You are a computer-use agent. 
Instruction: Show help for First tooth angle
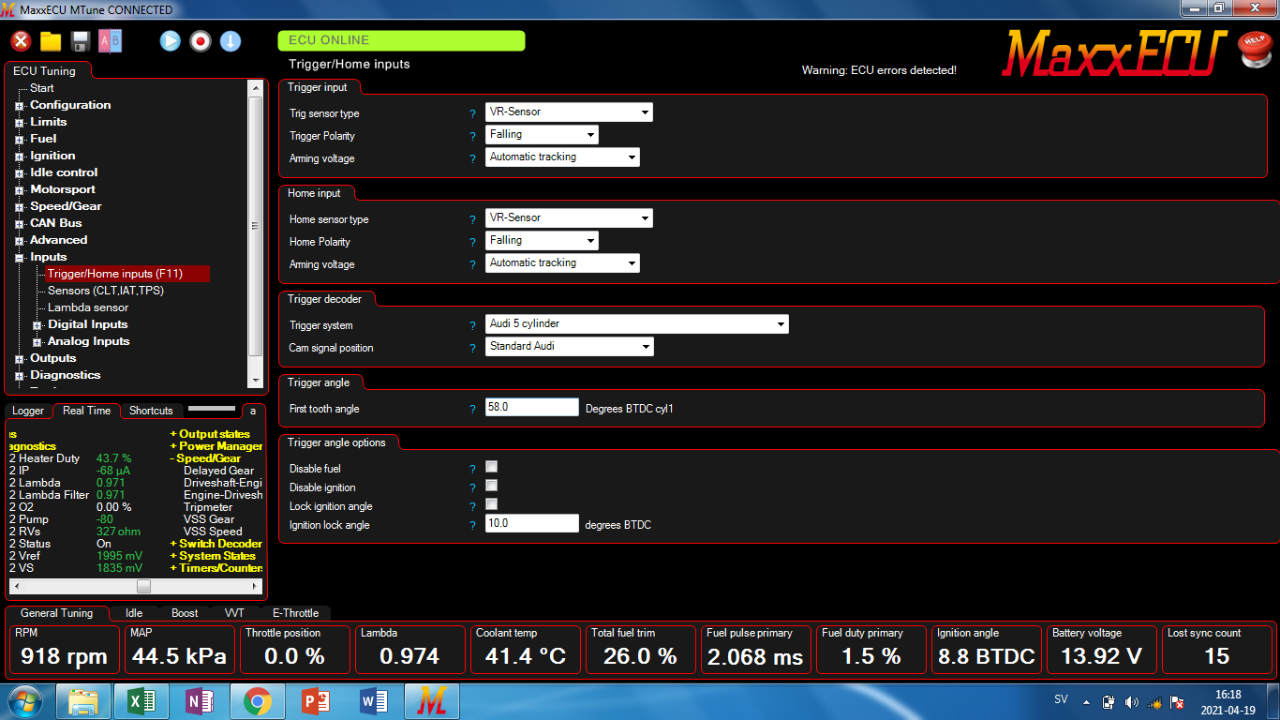pyautogui.click(x=473, y=409)
